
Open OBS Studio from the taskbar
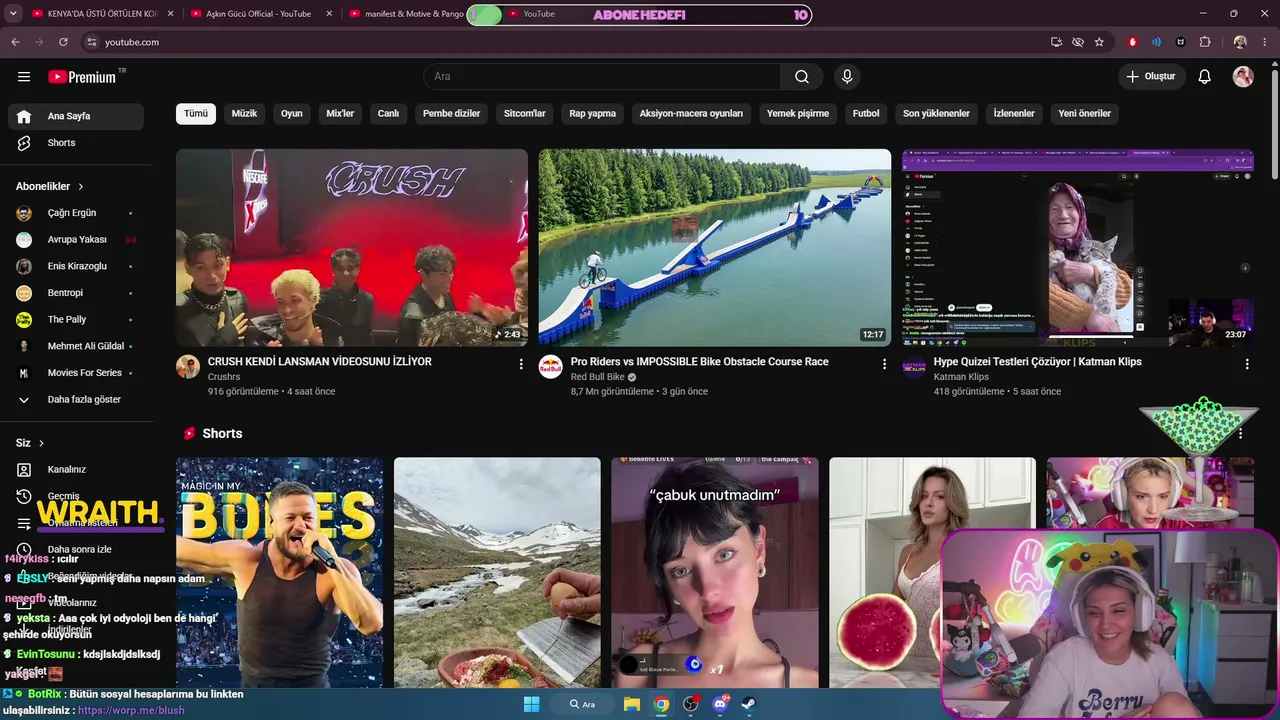[x=690, y=704]
